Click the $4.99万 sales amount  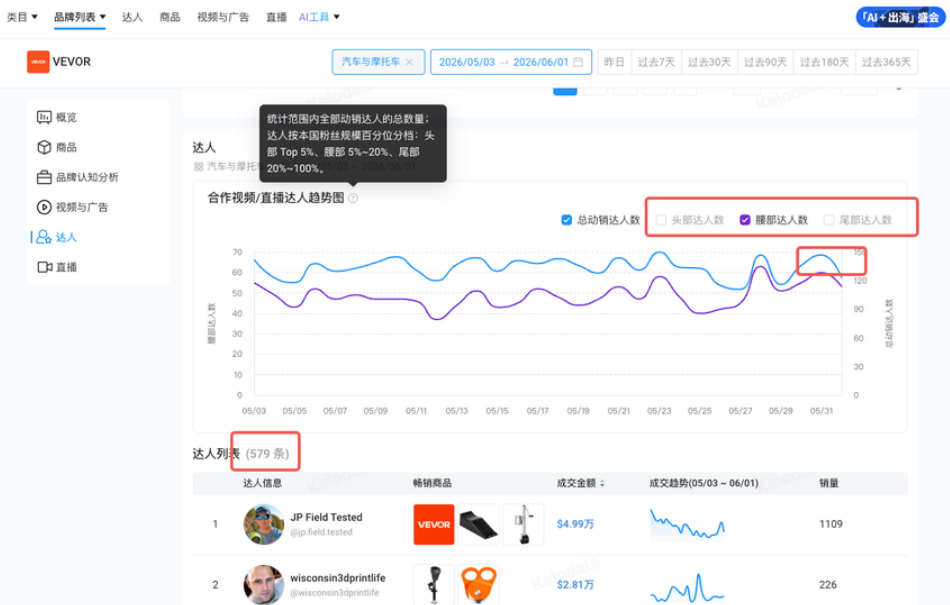(575, 524)
